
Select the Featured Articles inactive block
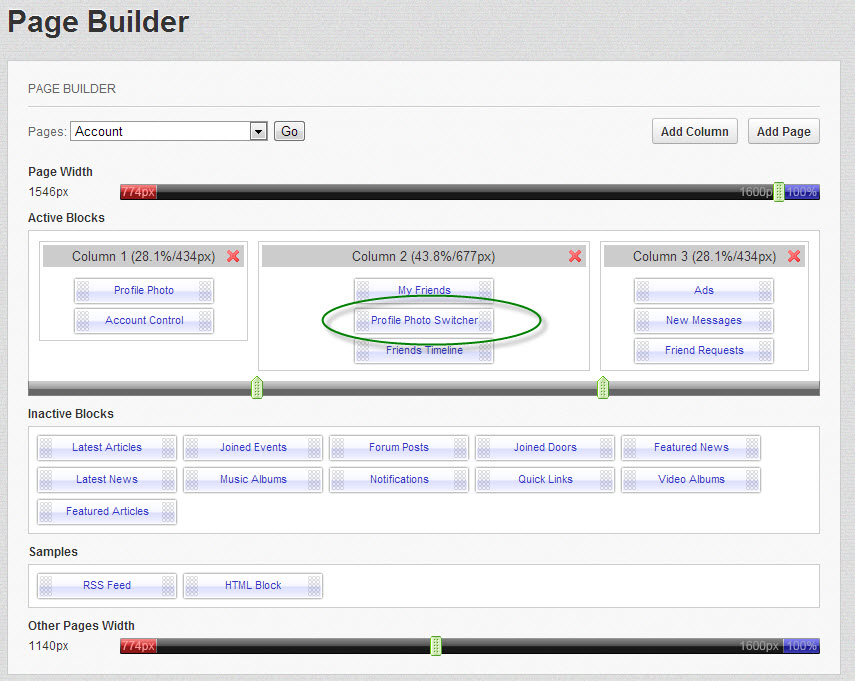[107, 512]
